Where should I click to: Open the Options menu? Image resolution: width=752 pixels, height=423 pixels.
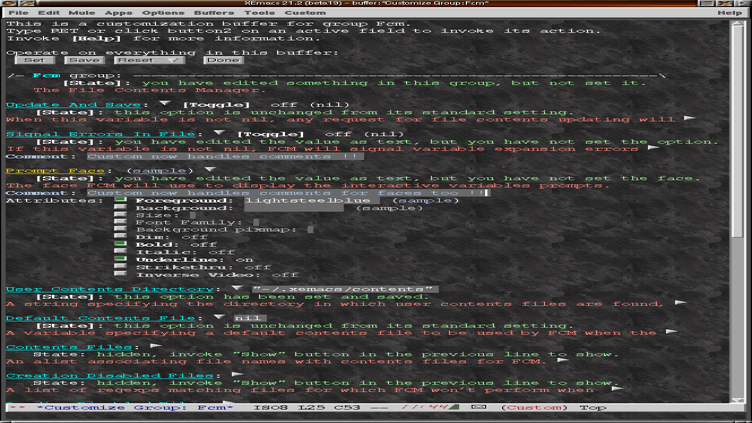tap(163, 12)
